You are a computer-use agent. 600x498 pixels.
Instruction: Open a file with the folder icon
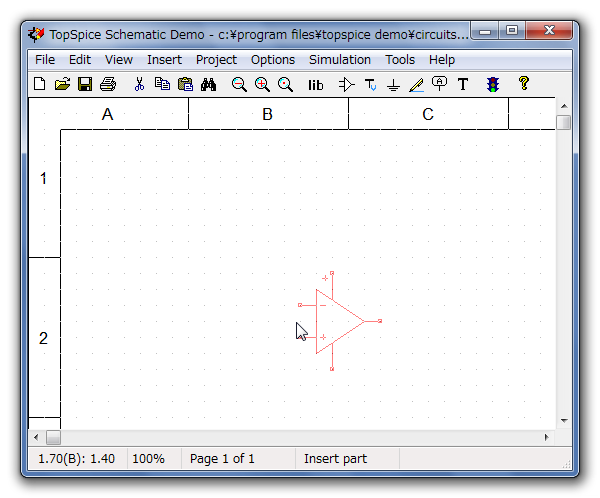62,84
